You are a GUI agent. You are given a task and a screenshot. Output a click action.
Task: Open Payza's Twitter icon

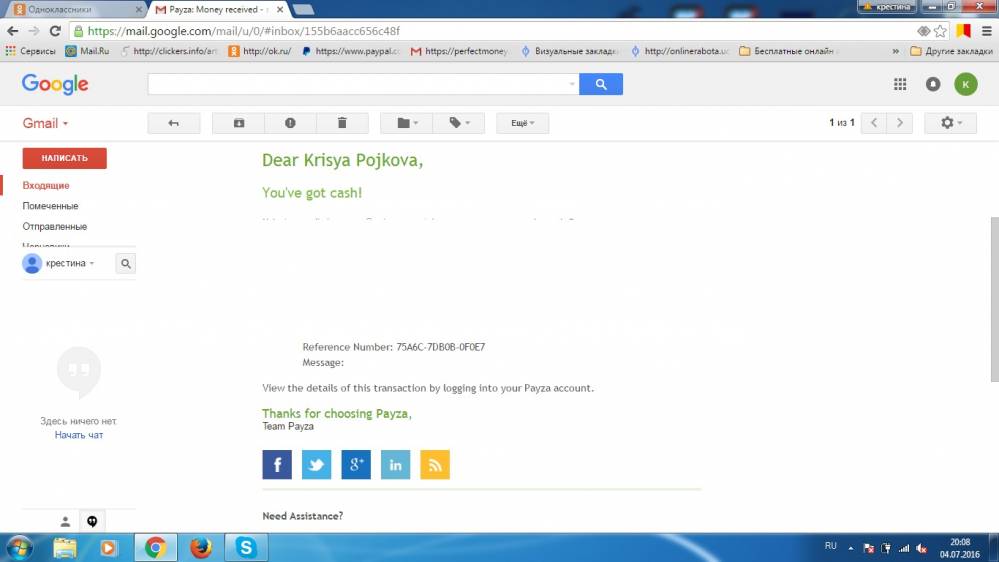pos(317,465)
